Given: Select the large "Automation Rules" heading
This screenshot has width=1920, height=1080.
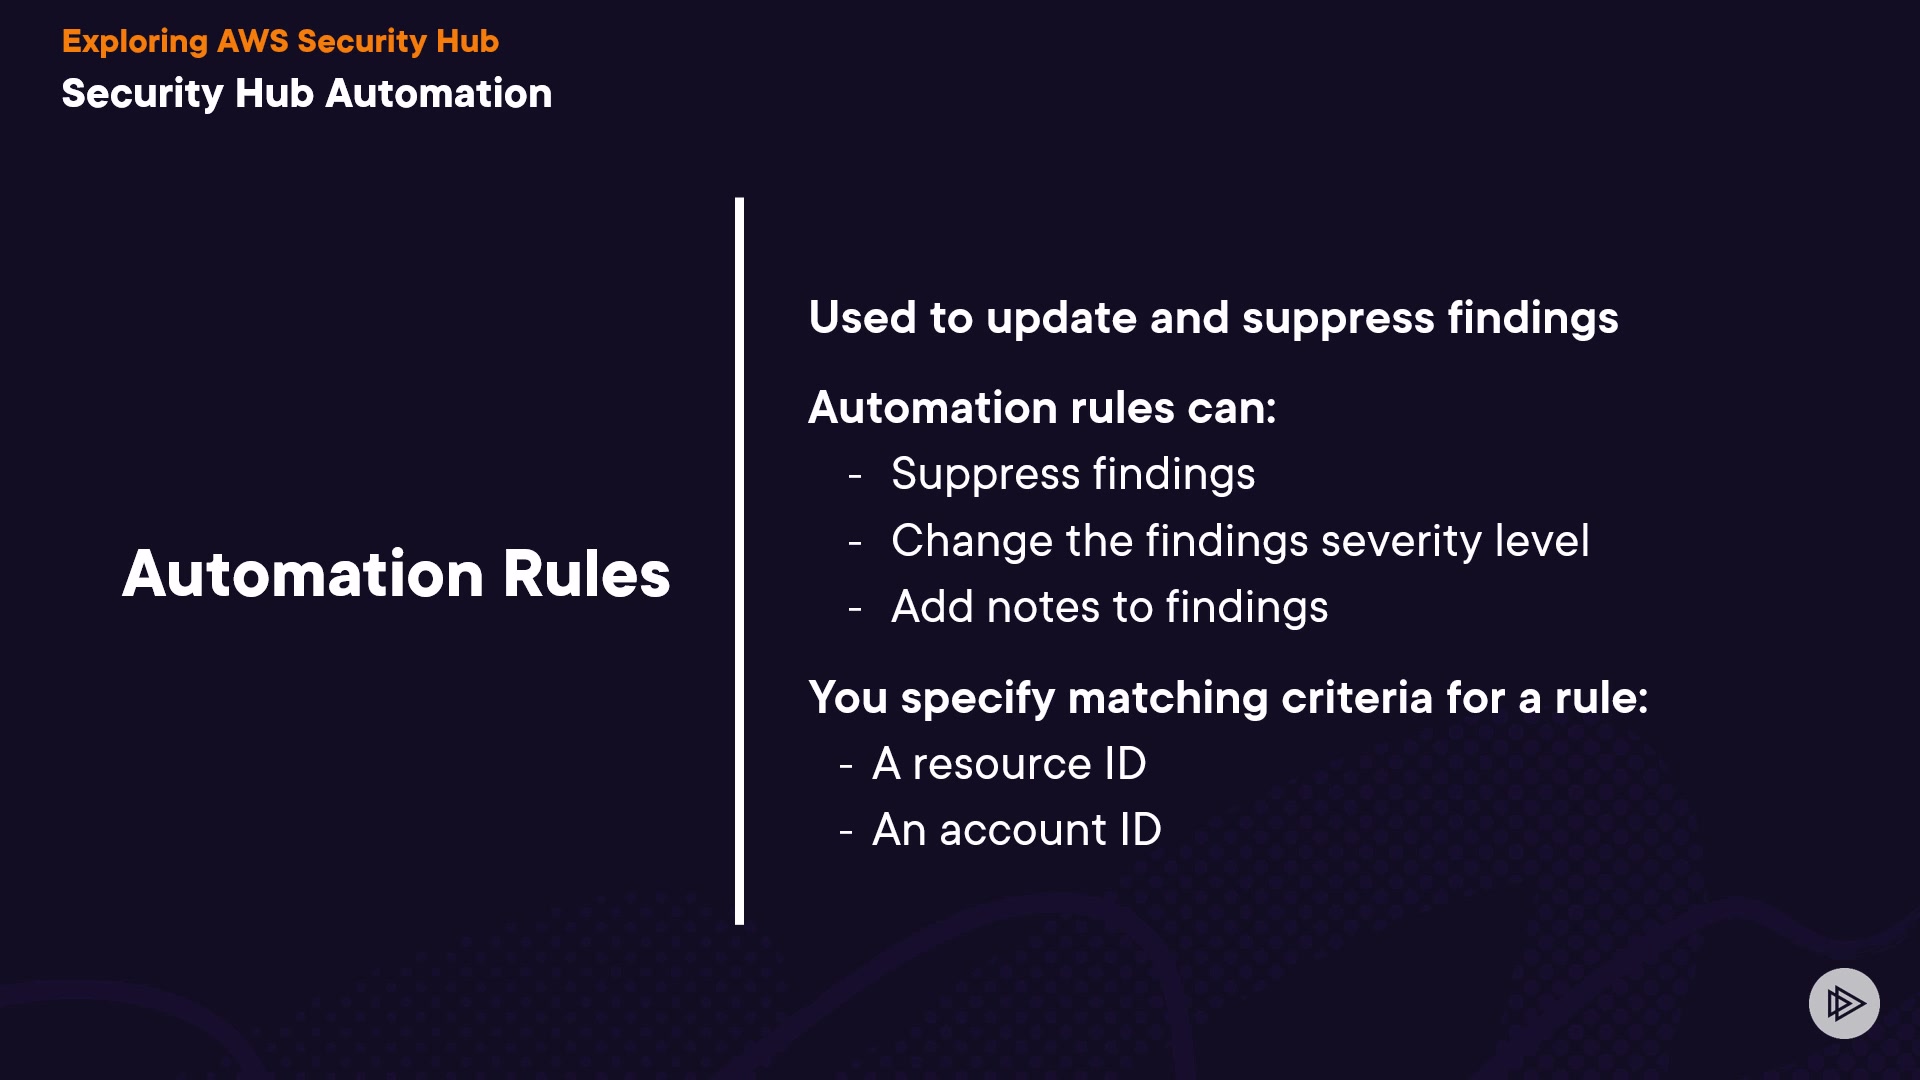Looking at the screenshot, I should (x=396, y=574).
